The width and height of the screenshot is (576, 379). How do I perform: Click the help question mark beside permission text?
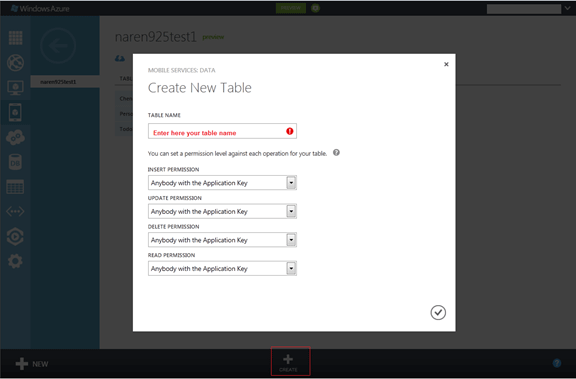click(336, 152)
